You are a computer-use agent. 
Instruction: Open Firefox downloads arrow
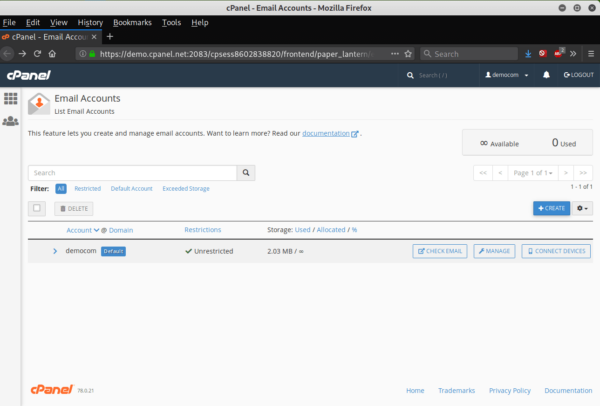(528, 54)
